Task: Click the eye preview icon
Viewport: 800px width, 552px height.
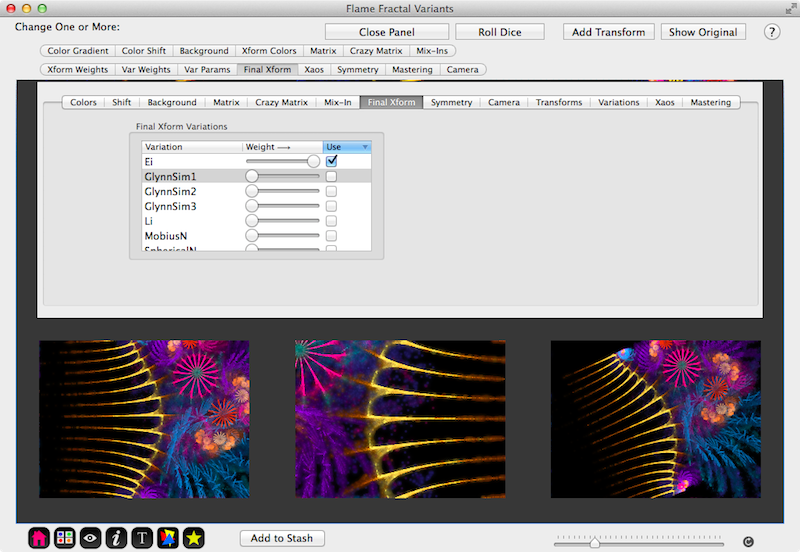Action: 90,538
